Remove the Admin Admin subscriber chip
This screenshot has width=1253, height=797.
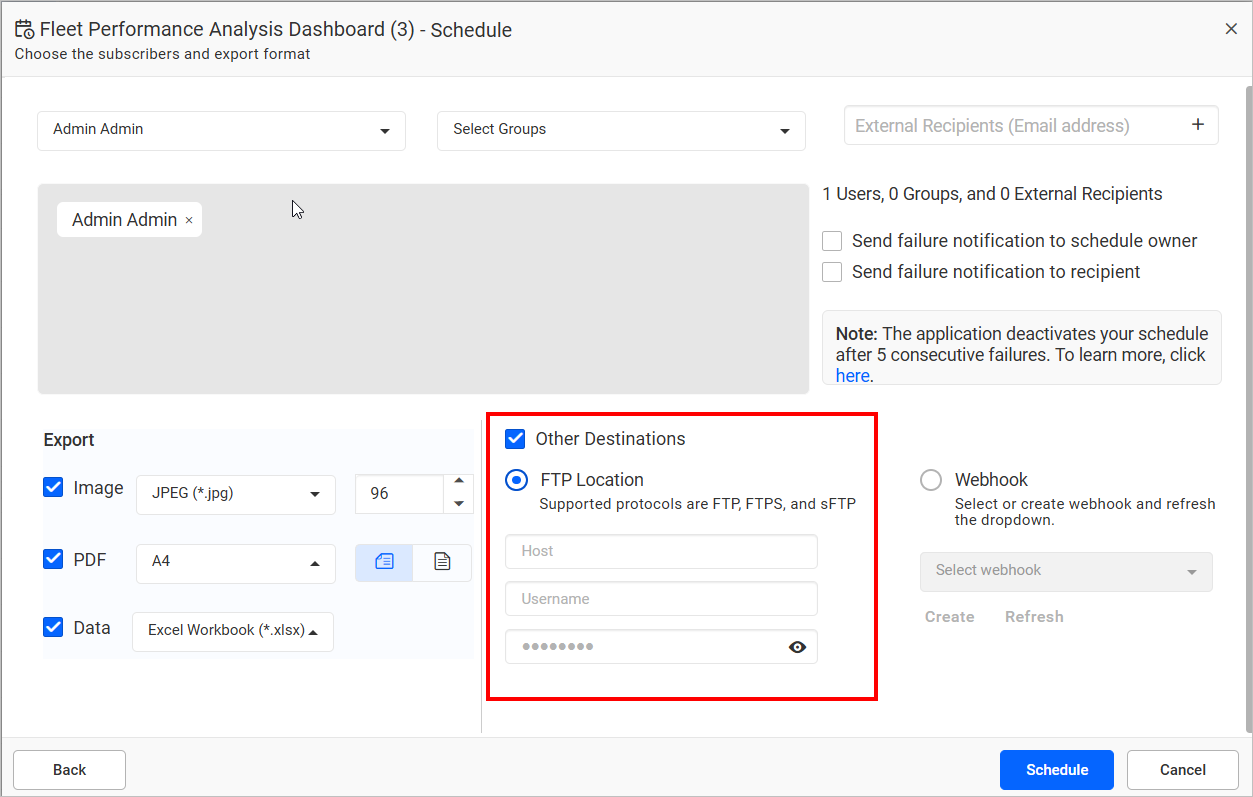(189, 219)
